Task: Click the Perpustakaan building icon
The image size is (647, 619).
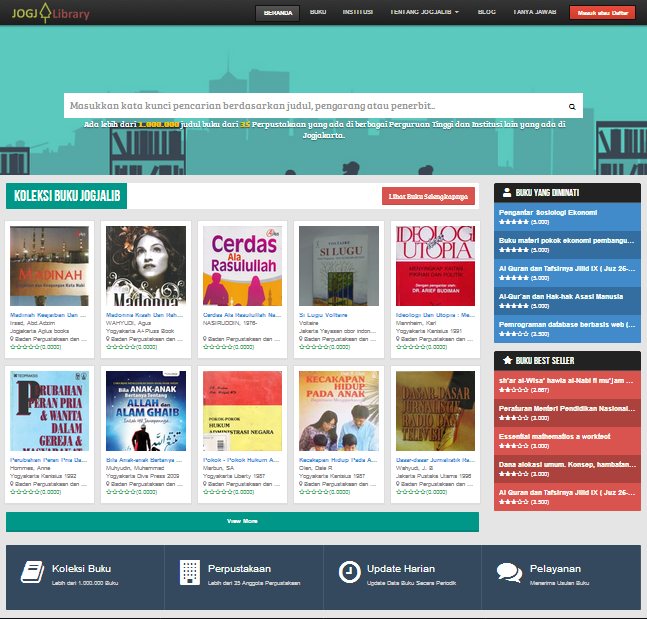Action: click(x=189, y=571)
